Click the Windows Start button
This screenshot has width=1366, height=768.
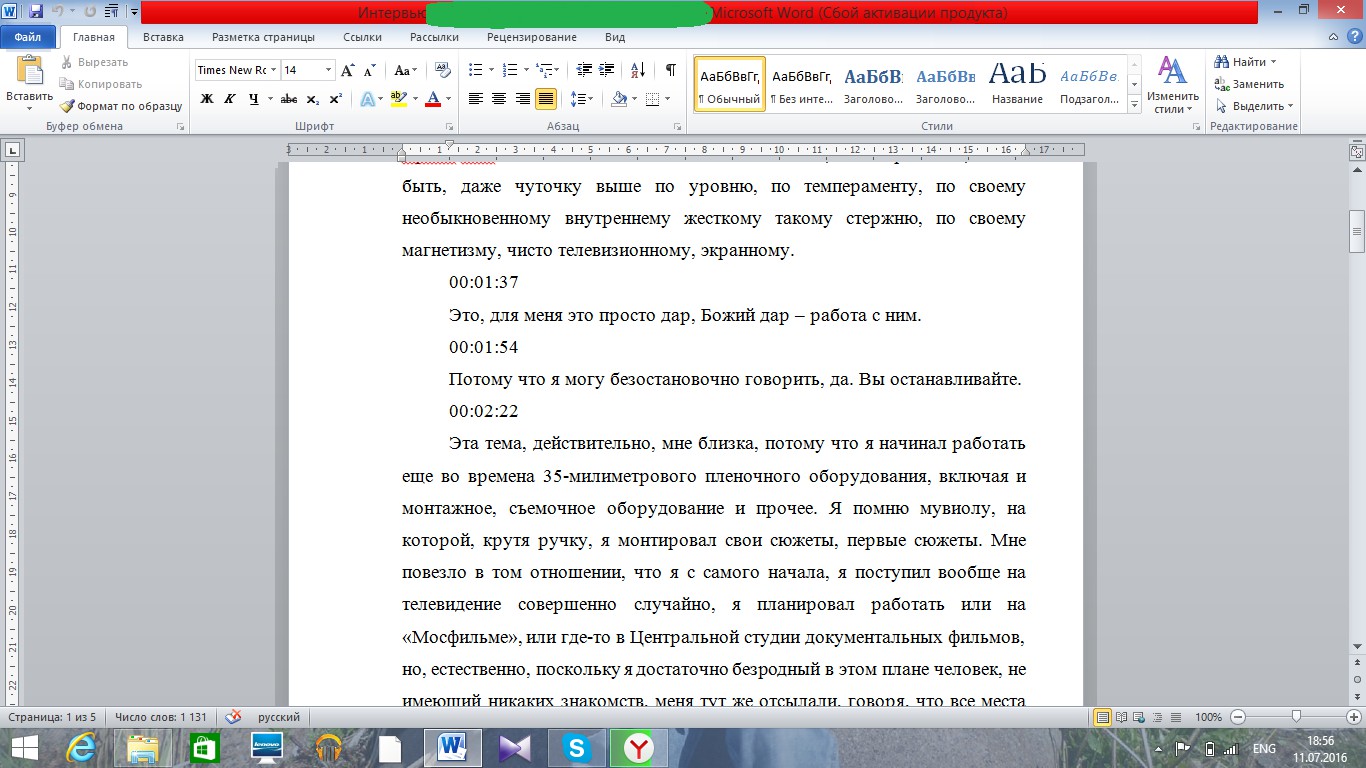25,748
